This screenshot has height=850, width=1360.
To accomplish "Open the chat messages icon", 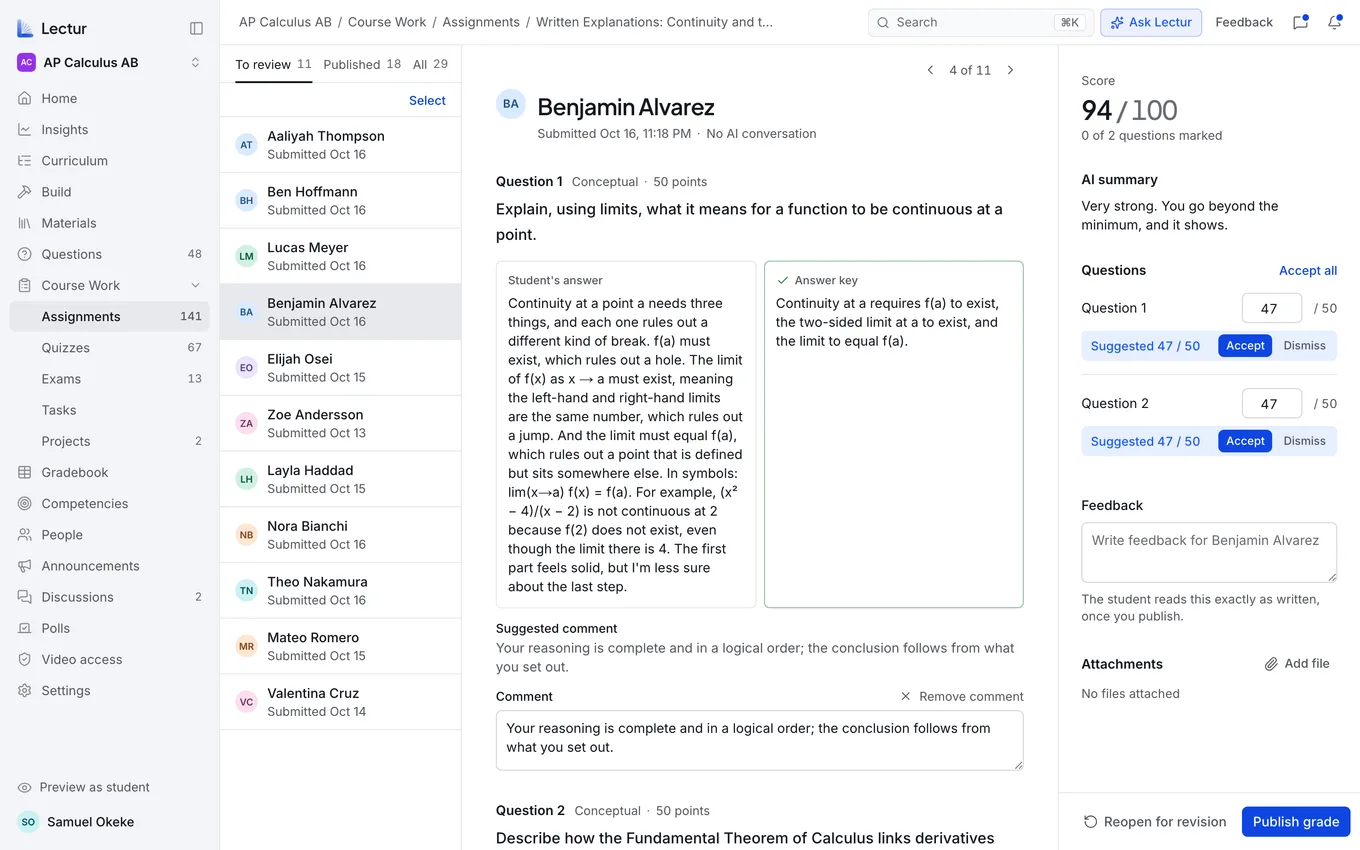I will (x=1300, y=22).
